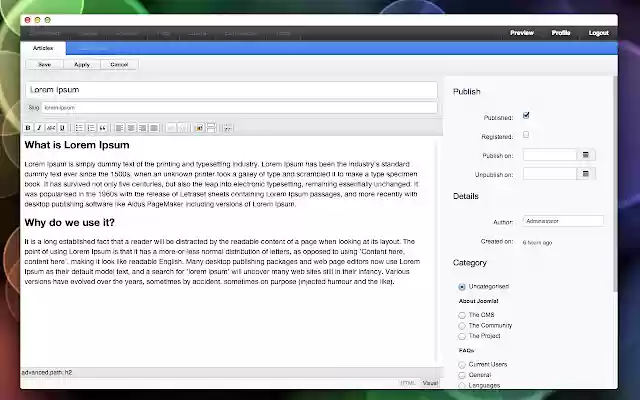
Task: Switch editor to HTML mode
Action: (408, 383)
